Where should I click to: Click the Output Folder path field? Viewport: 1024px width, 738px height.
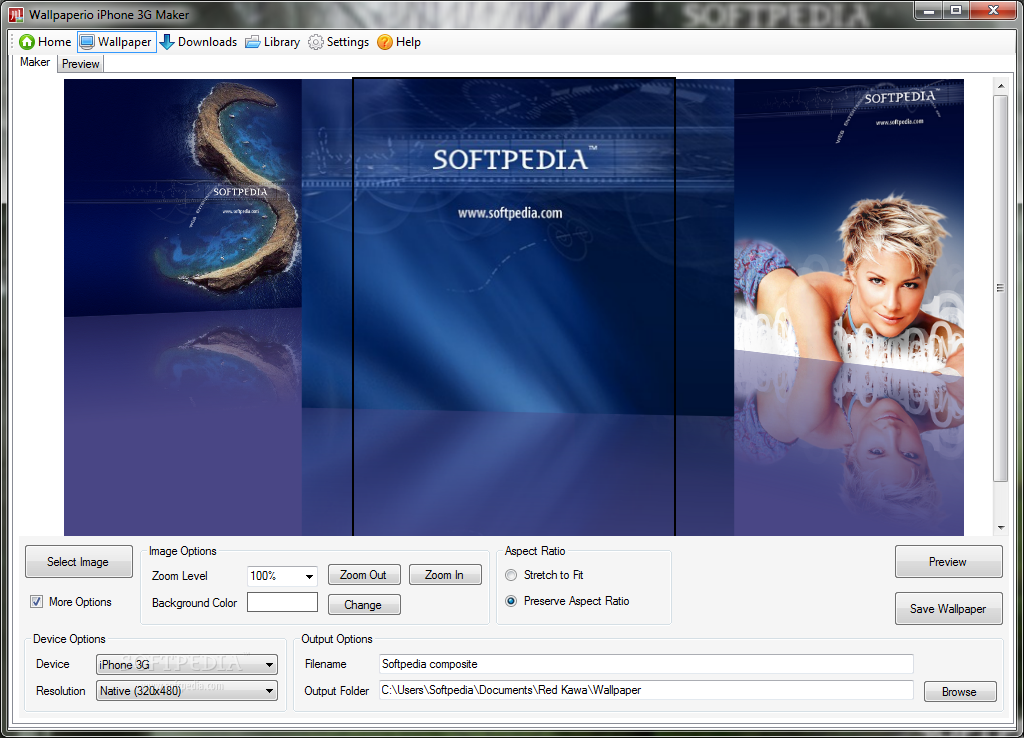click(x=646, y=690)
